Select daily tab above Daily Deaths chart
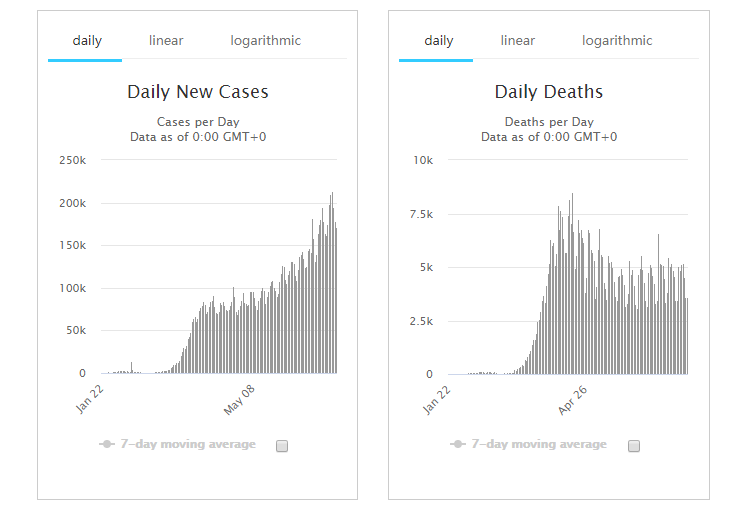The height and width of the screenshot is (516, 748). pos(439,41)
